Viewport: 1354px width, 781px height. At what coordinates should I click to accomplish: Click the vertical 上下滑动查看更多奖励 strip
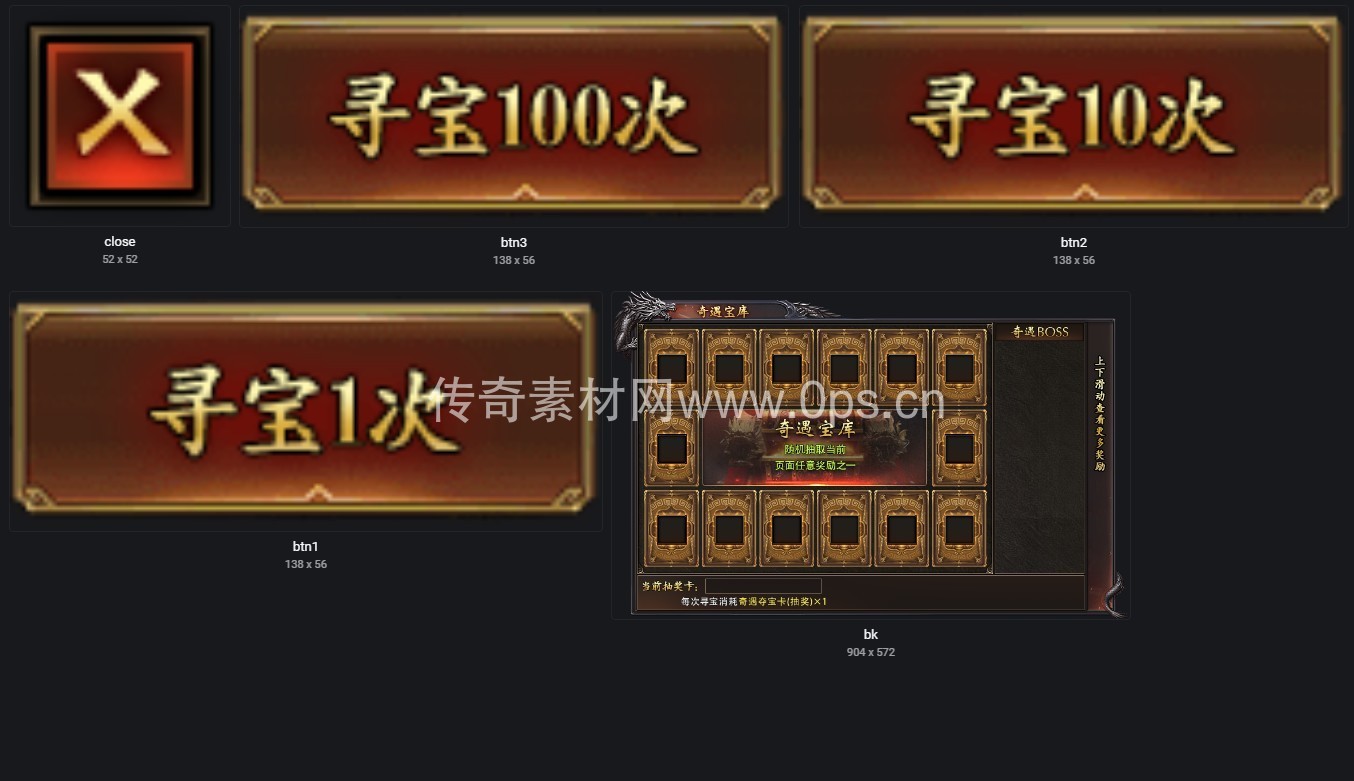click(1100, 414)
